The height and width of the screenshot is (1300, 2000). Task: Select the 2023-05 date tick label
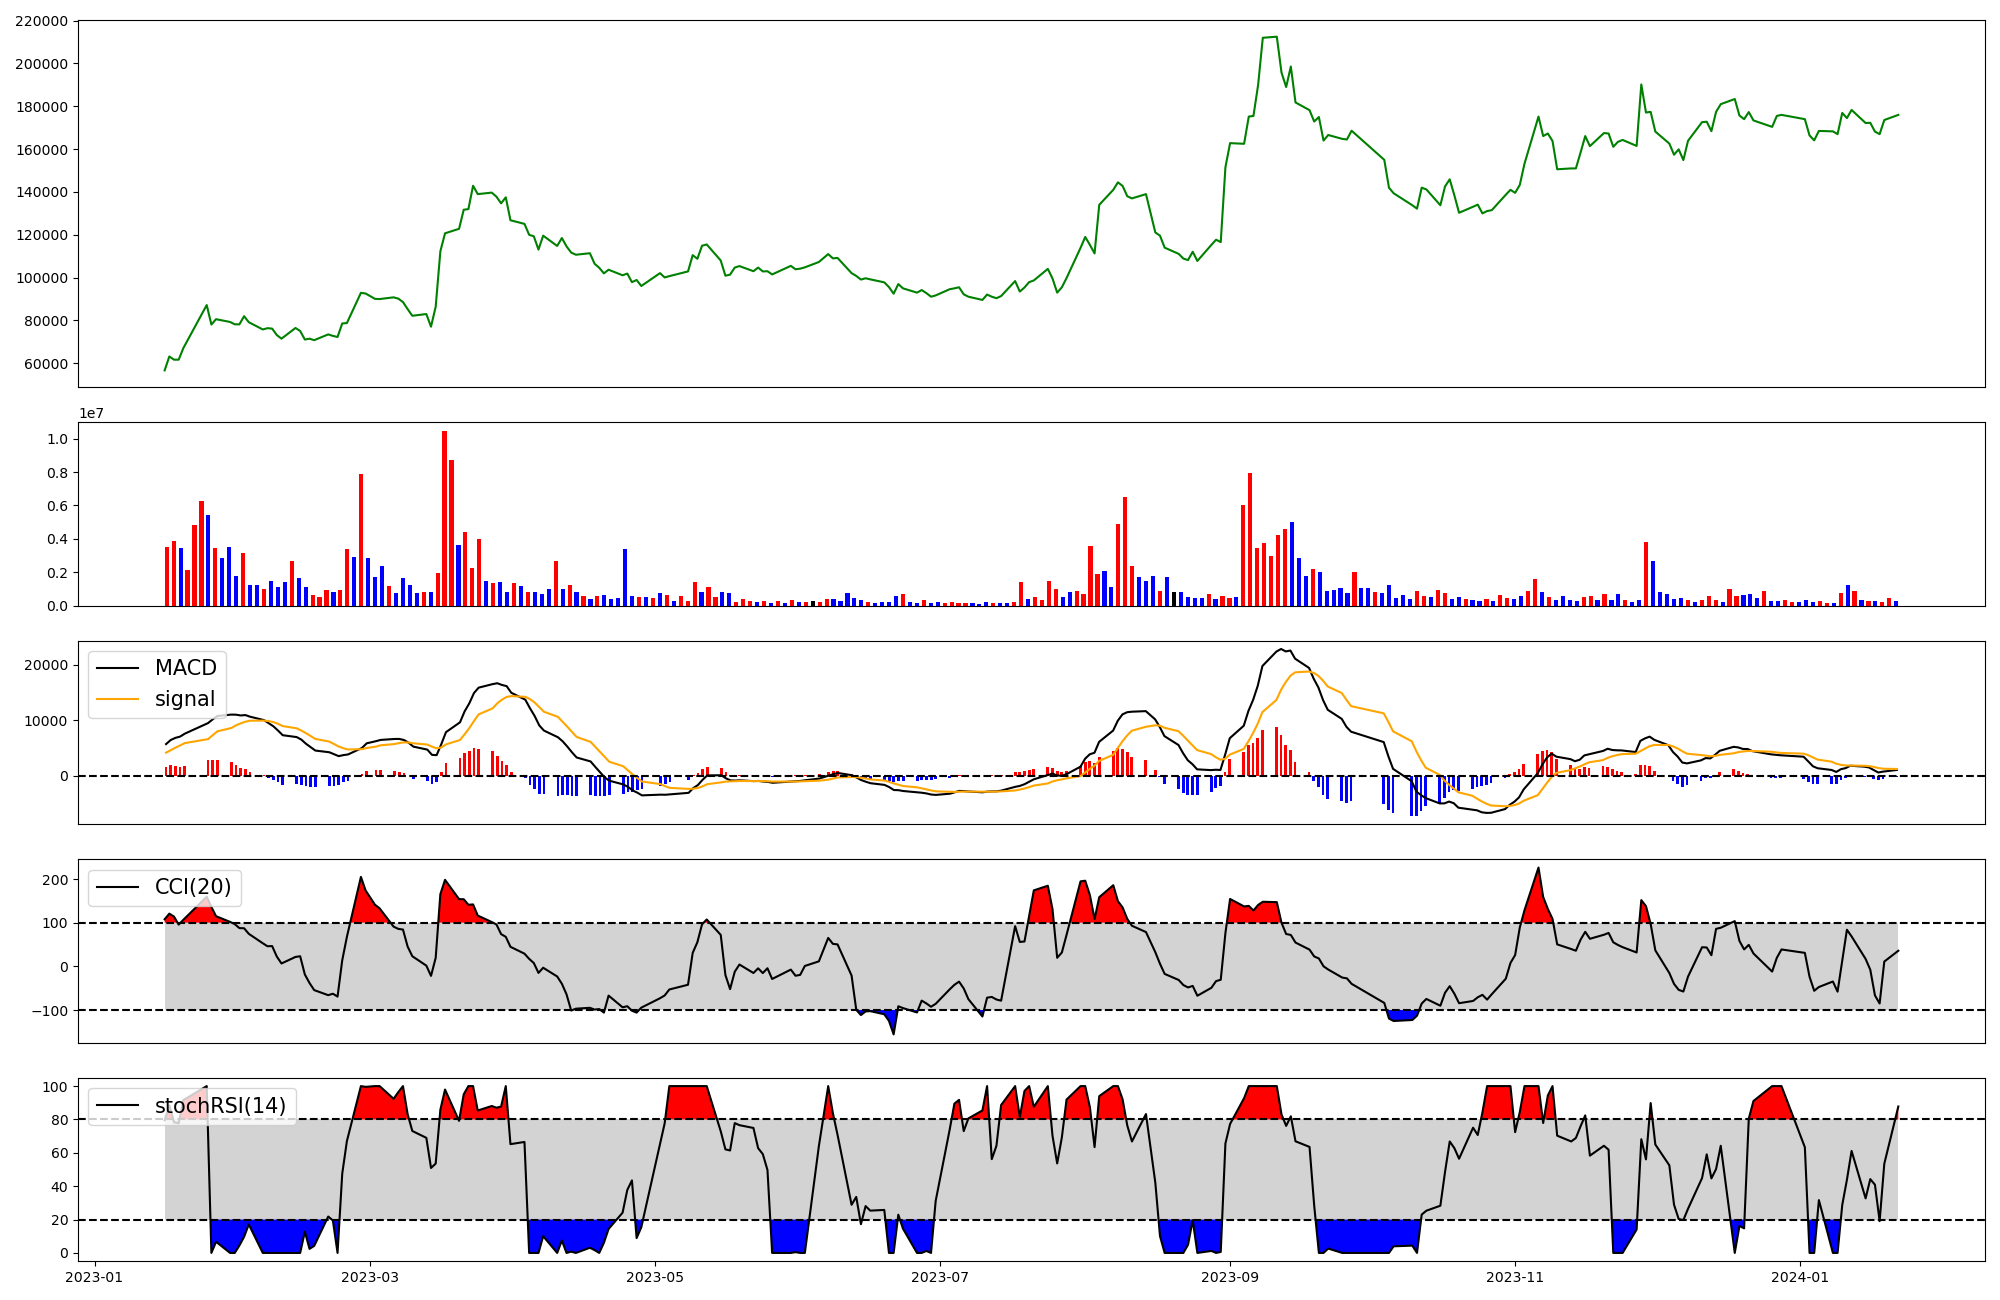point(655,1277)
